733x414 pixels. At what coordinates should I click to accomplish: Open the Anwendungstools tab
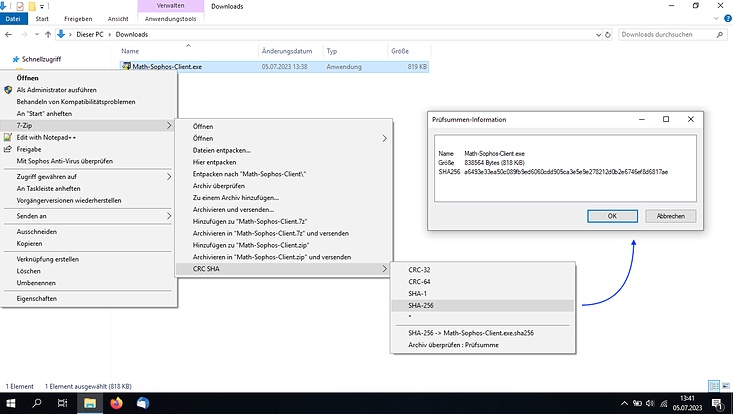[x=171, y=19]
